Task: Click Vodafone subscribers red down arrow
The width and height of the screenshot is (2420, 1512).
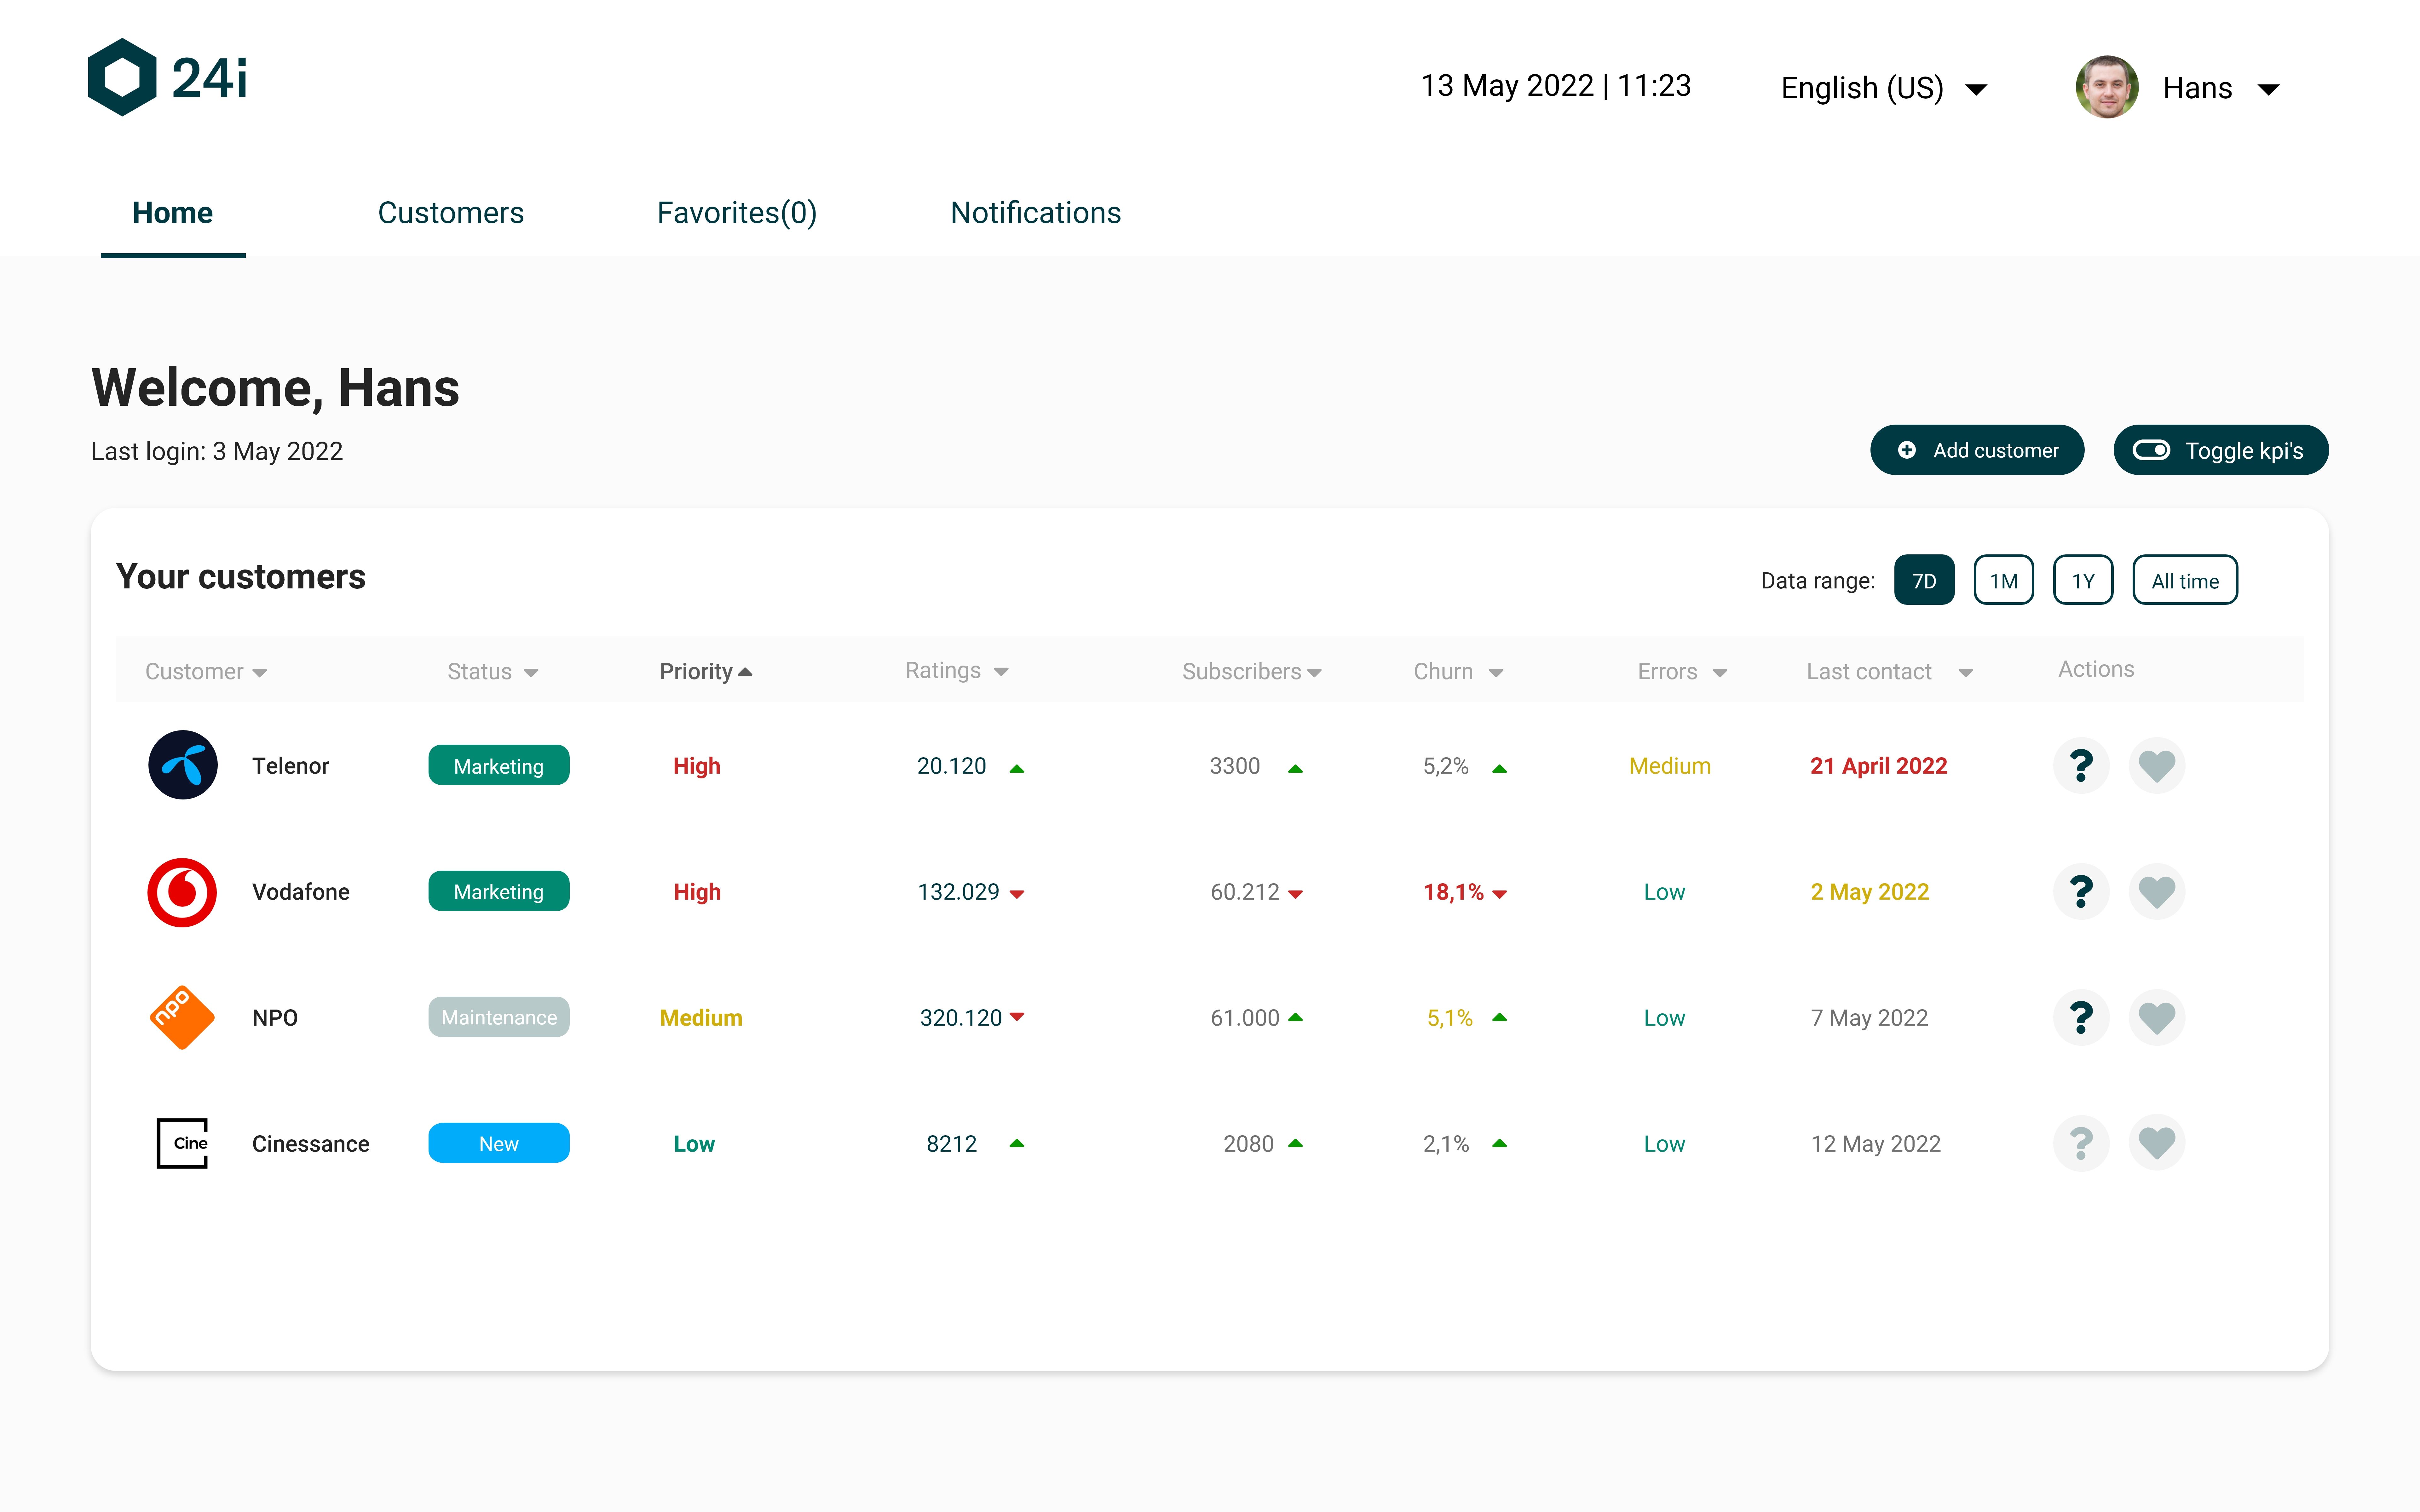Action: [1295, 894]
